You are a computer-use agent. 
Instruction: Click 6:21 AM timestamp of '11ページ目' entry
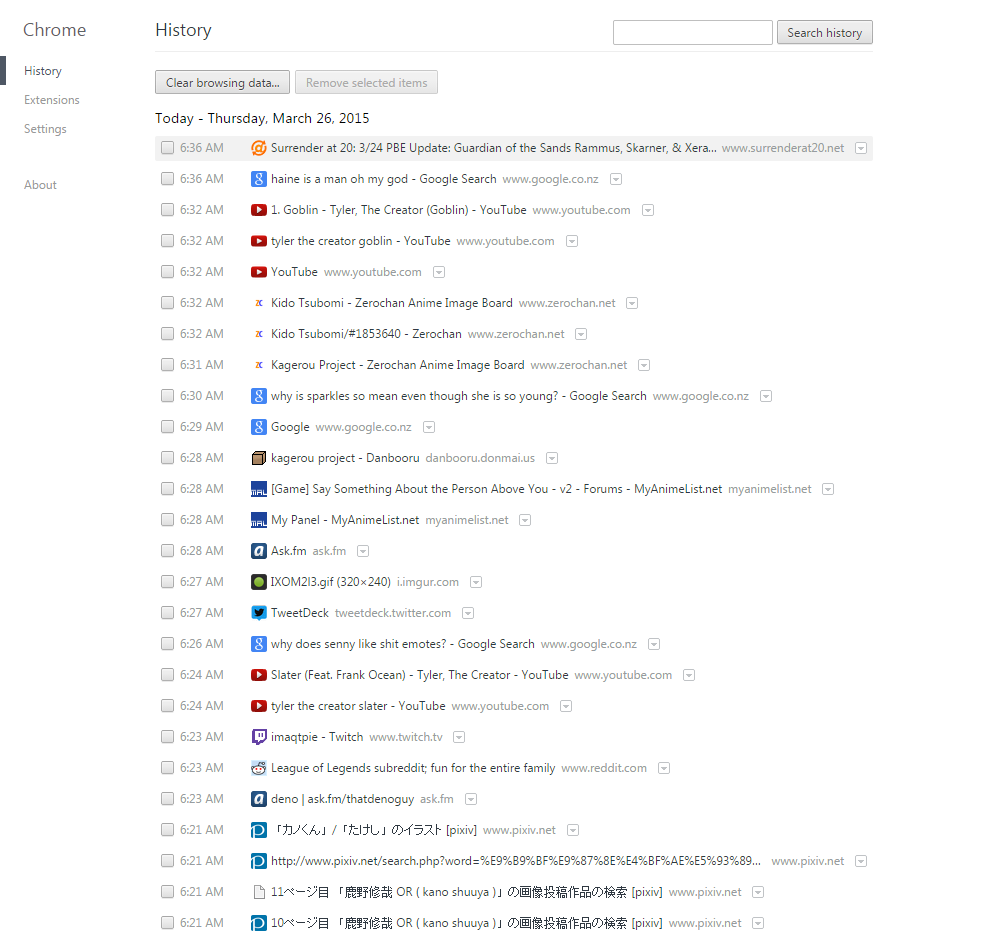point(202,892)
